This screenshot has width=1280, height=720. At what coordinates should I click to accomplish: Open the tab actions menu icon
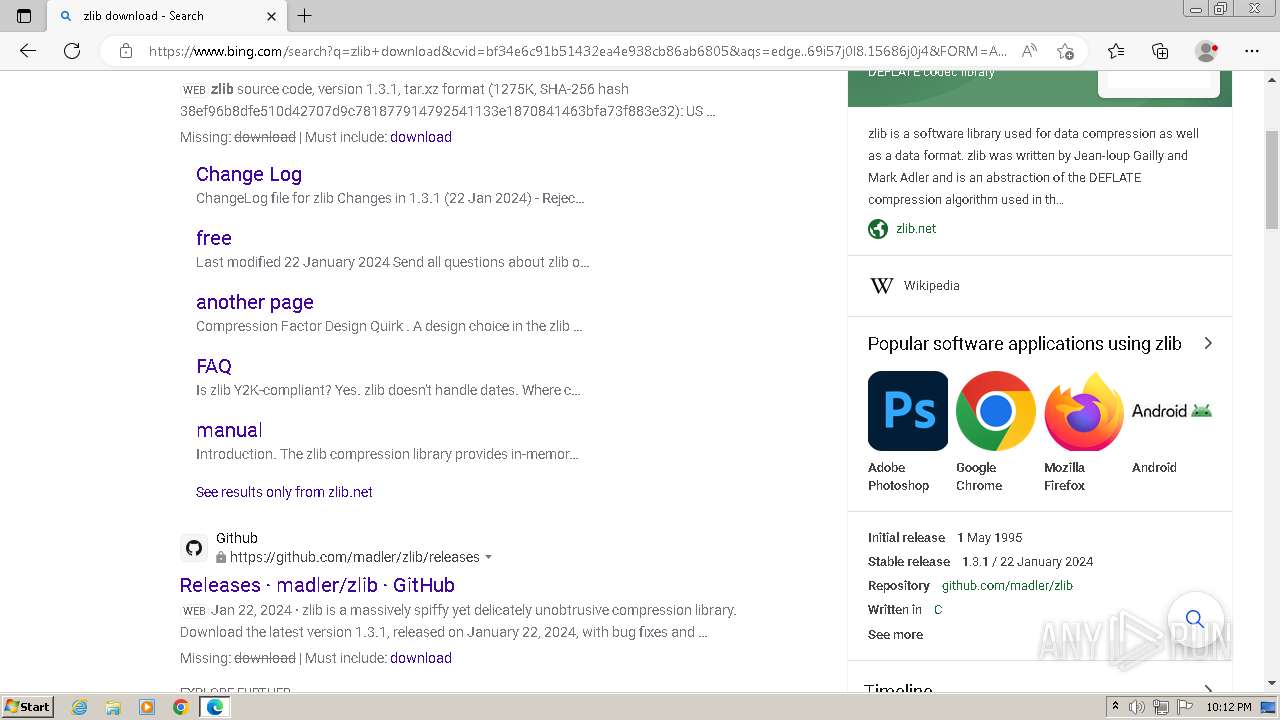pyautogui.click(x=24, y=16)
